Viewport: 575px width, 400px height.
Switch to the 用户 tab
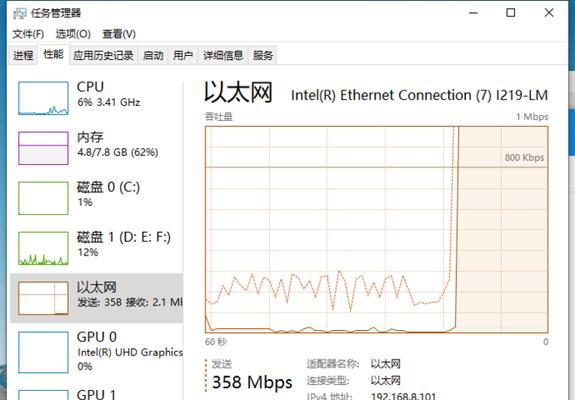tap(183, 56)
